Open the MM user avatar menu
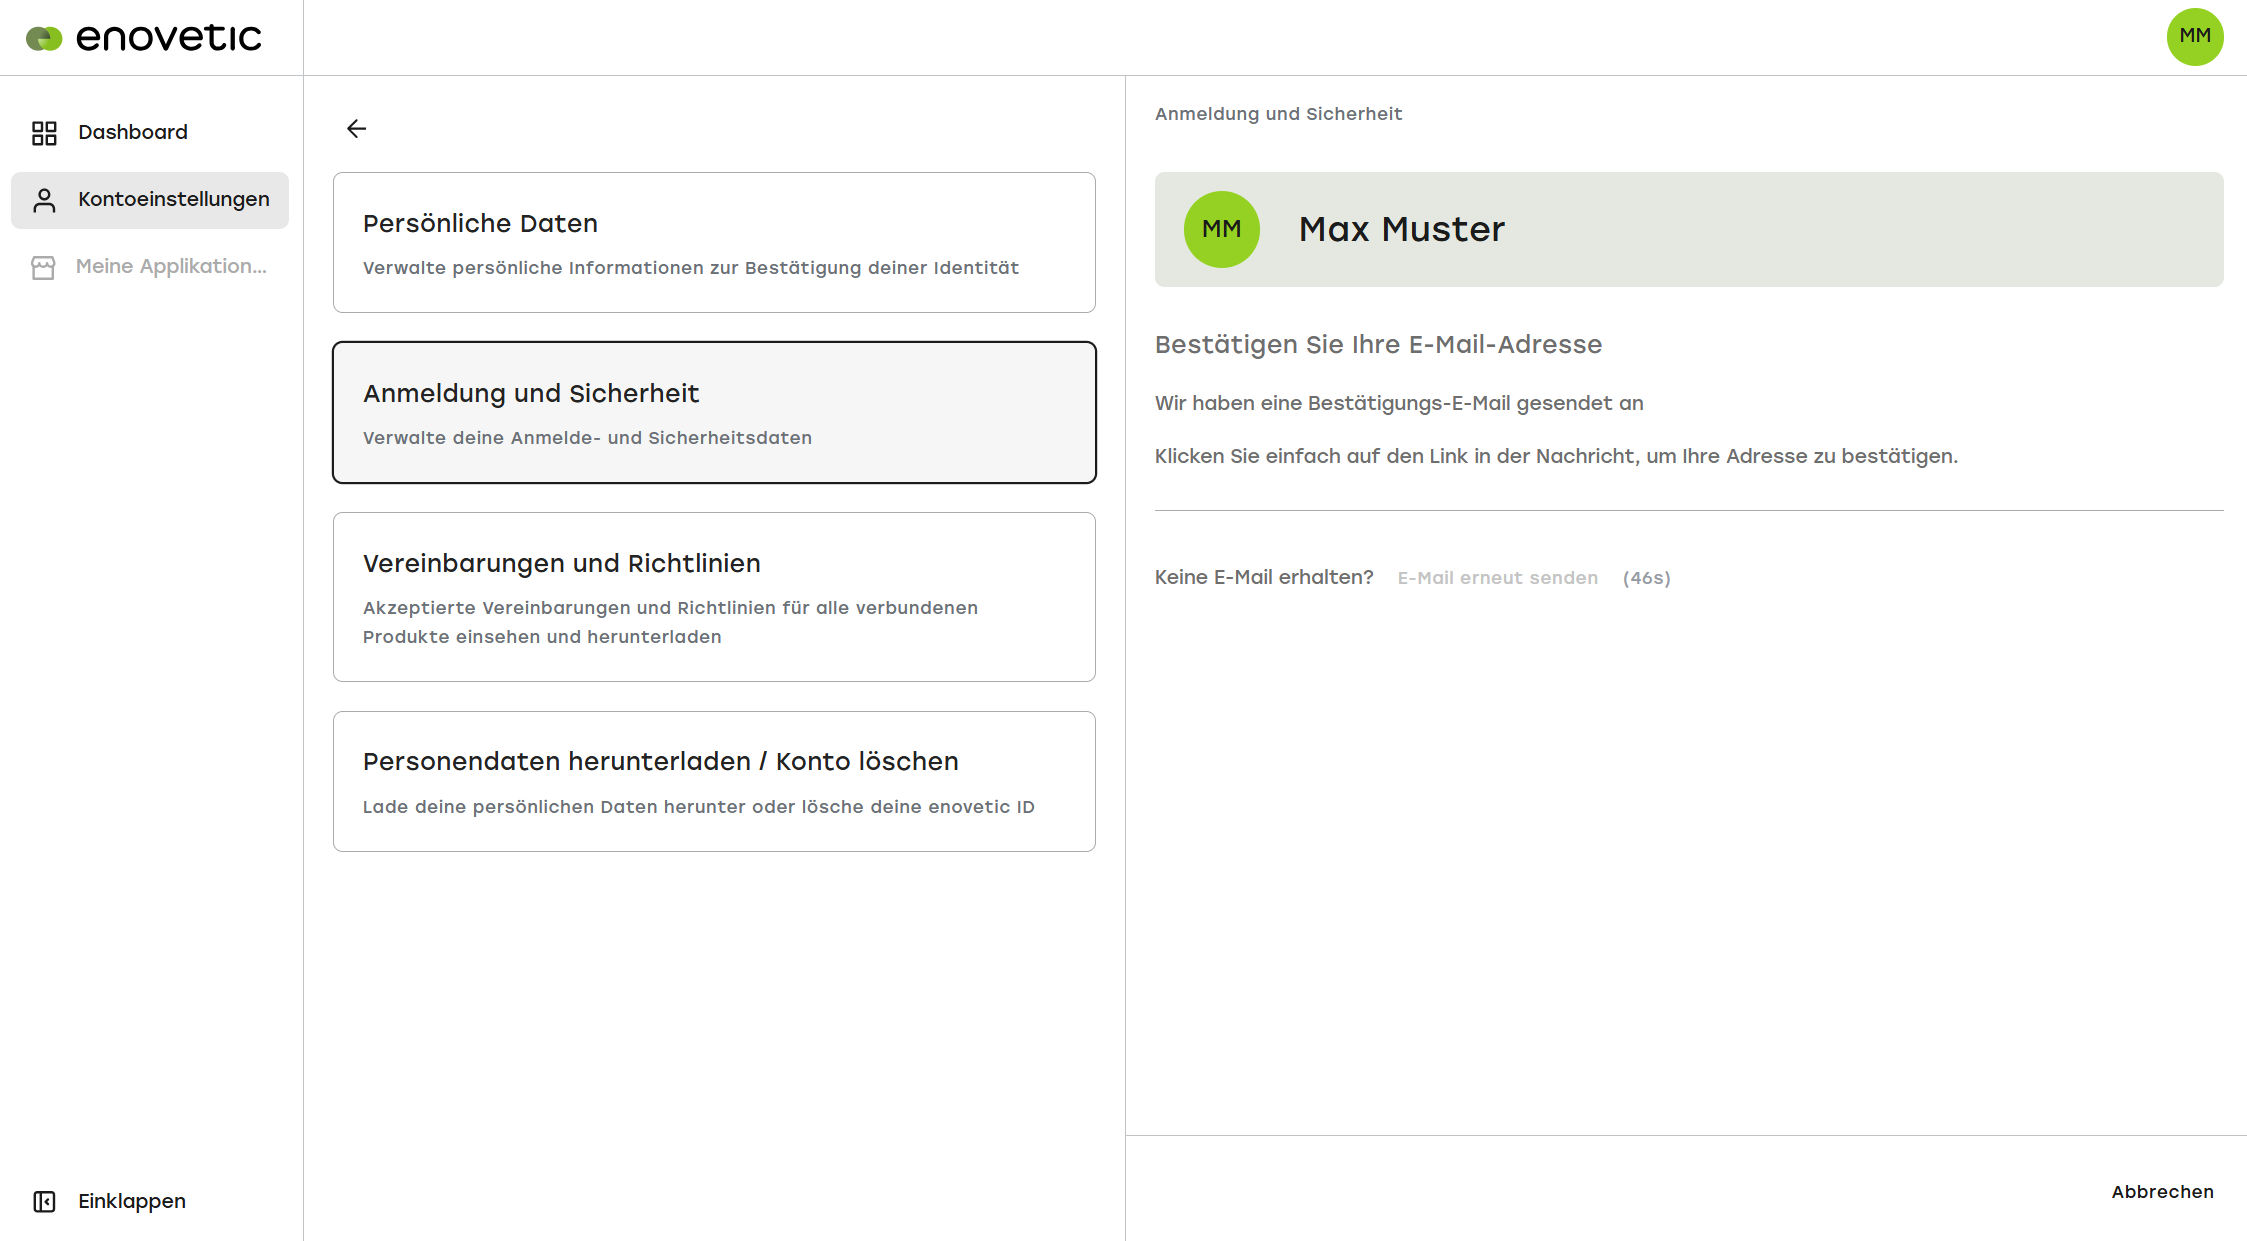The width and height of the screenshot is (2247, 1241). click(x=2195, y=37)
